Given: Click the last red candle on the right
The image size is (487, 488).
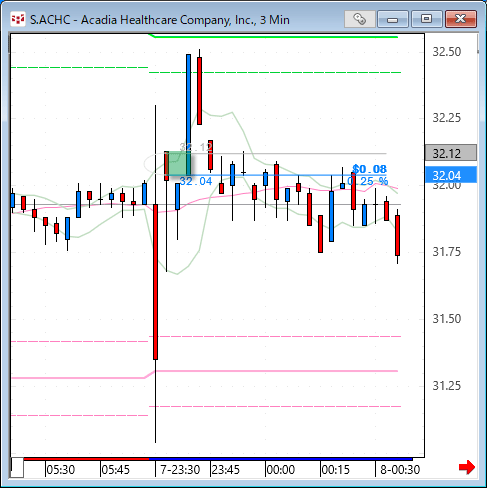Looking at the screenshot, I should coord(397,235).
